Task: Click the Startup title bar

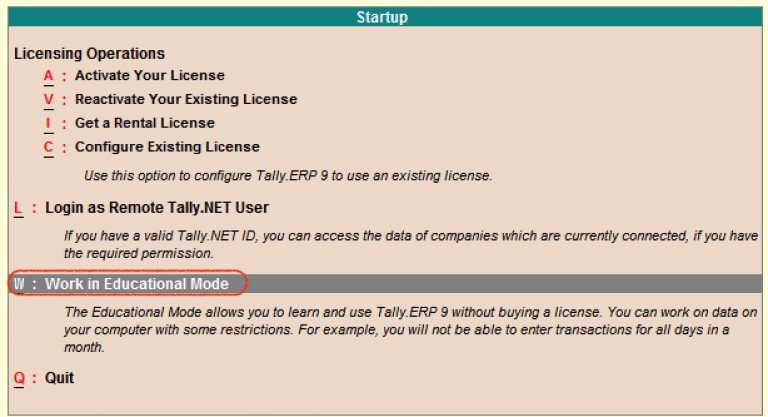Action: 385,17
